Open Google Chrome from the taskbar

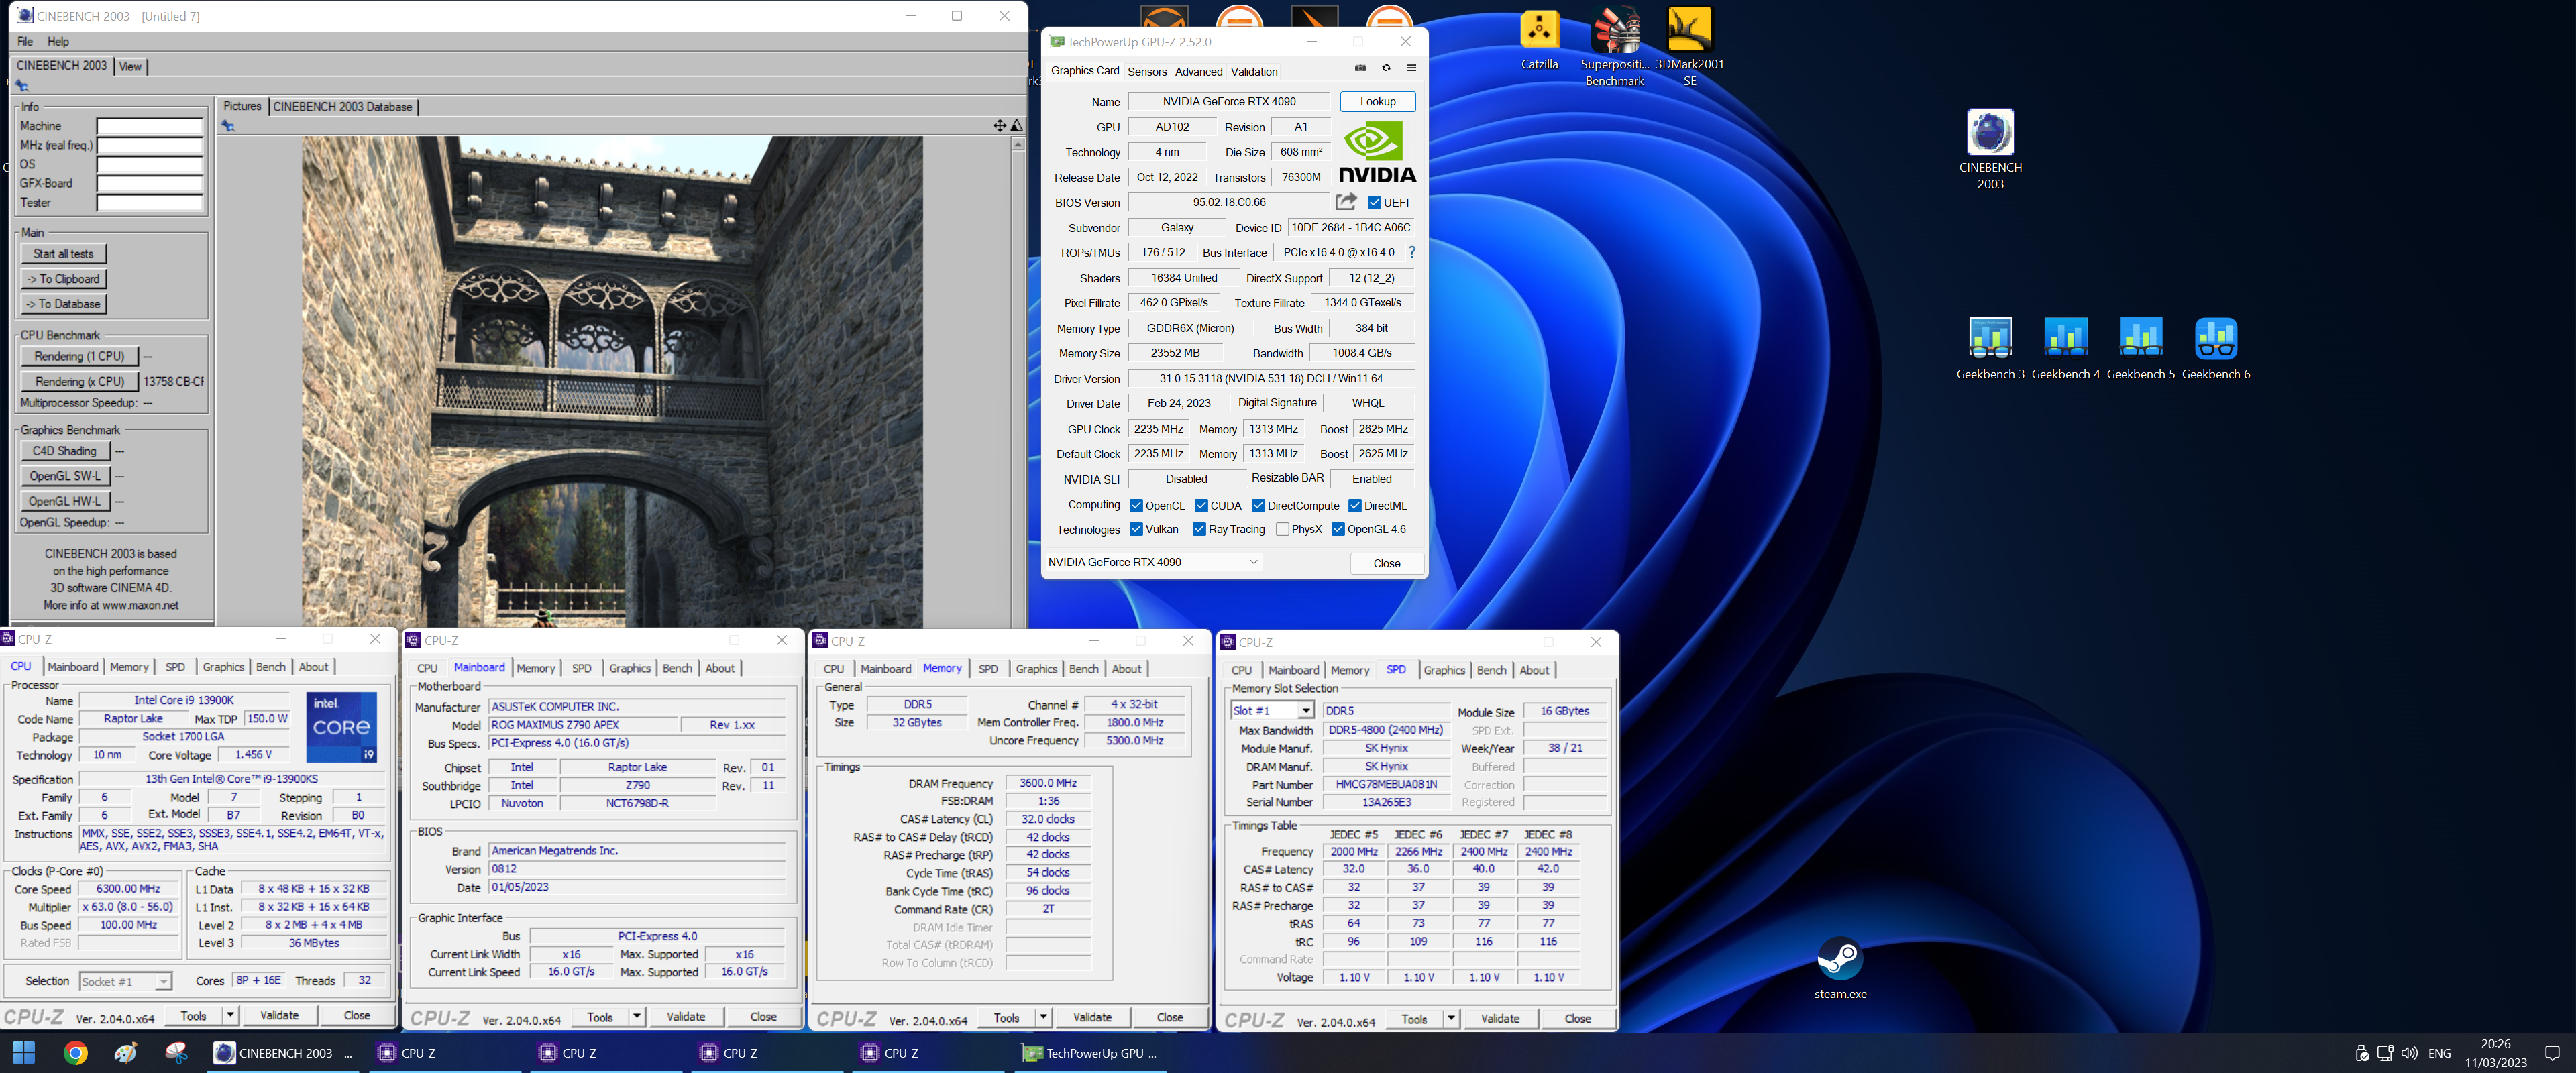75,1052
